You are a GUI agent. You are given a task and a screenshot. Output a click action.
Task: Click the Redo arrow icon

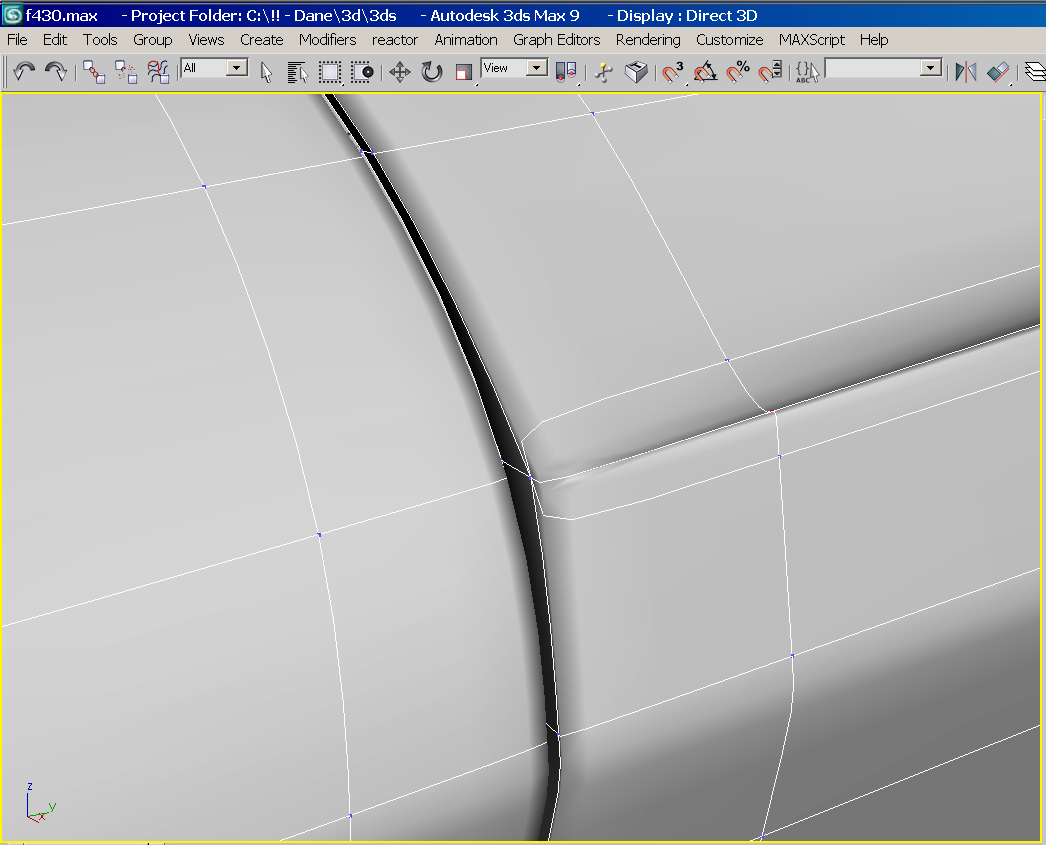coord(56,71)
